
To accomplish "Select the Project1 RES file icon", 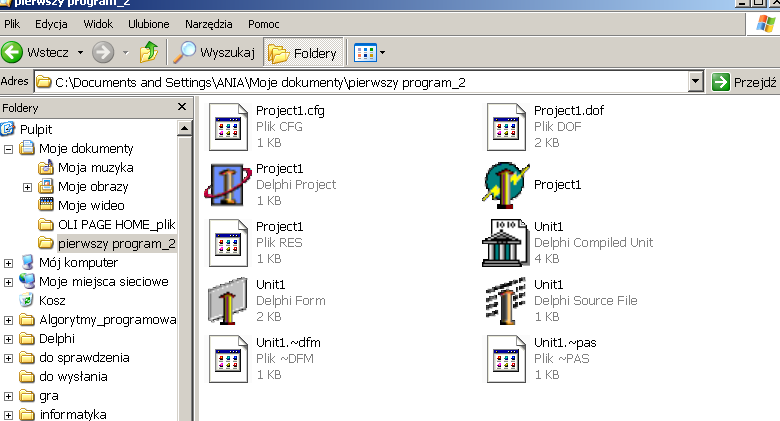I will 228,243.
